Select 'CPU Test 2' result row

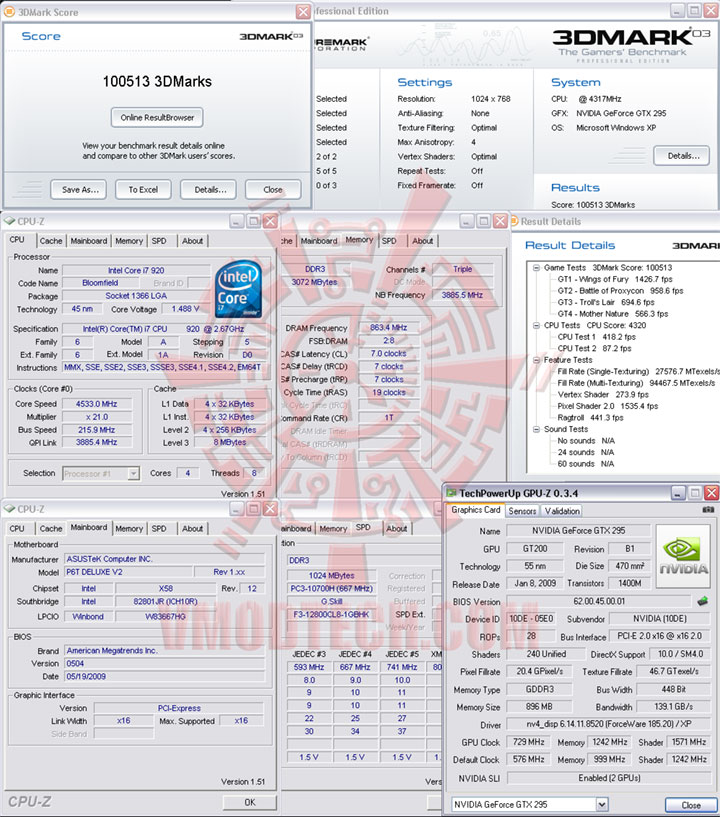594,349
